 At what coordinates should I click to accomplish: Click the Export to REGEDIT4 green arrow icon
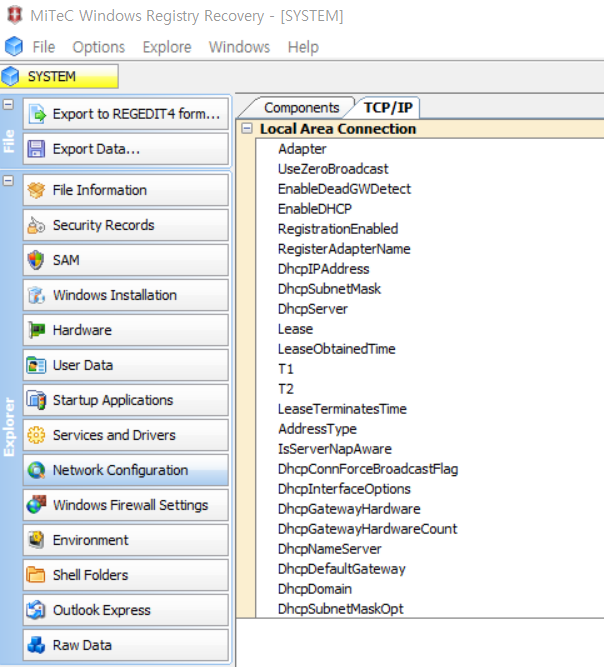pyautogui.click(x=37, y=114)
